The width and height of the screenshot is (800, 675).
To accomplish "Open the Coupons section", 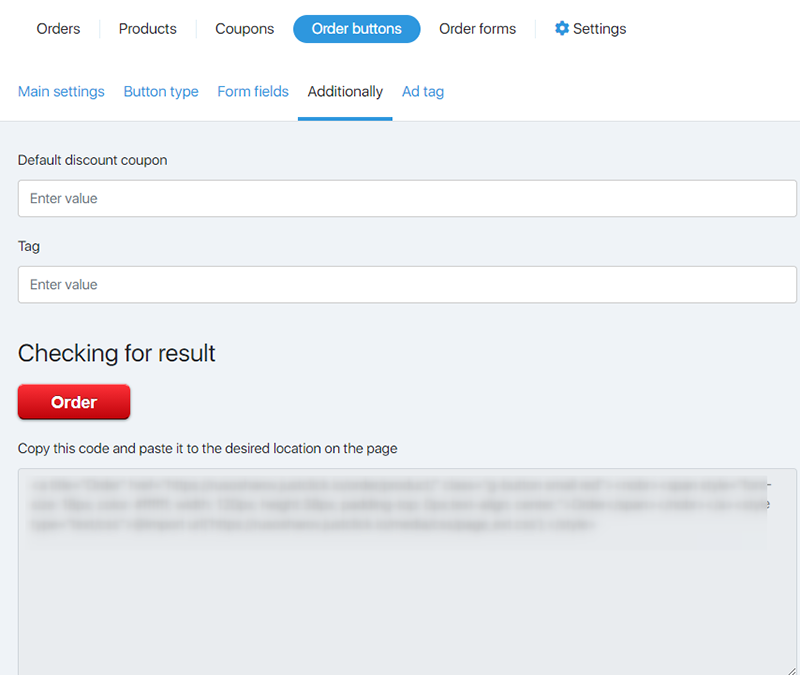I will click(x=244, y=29).
